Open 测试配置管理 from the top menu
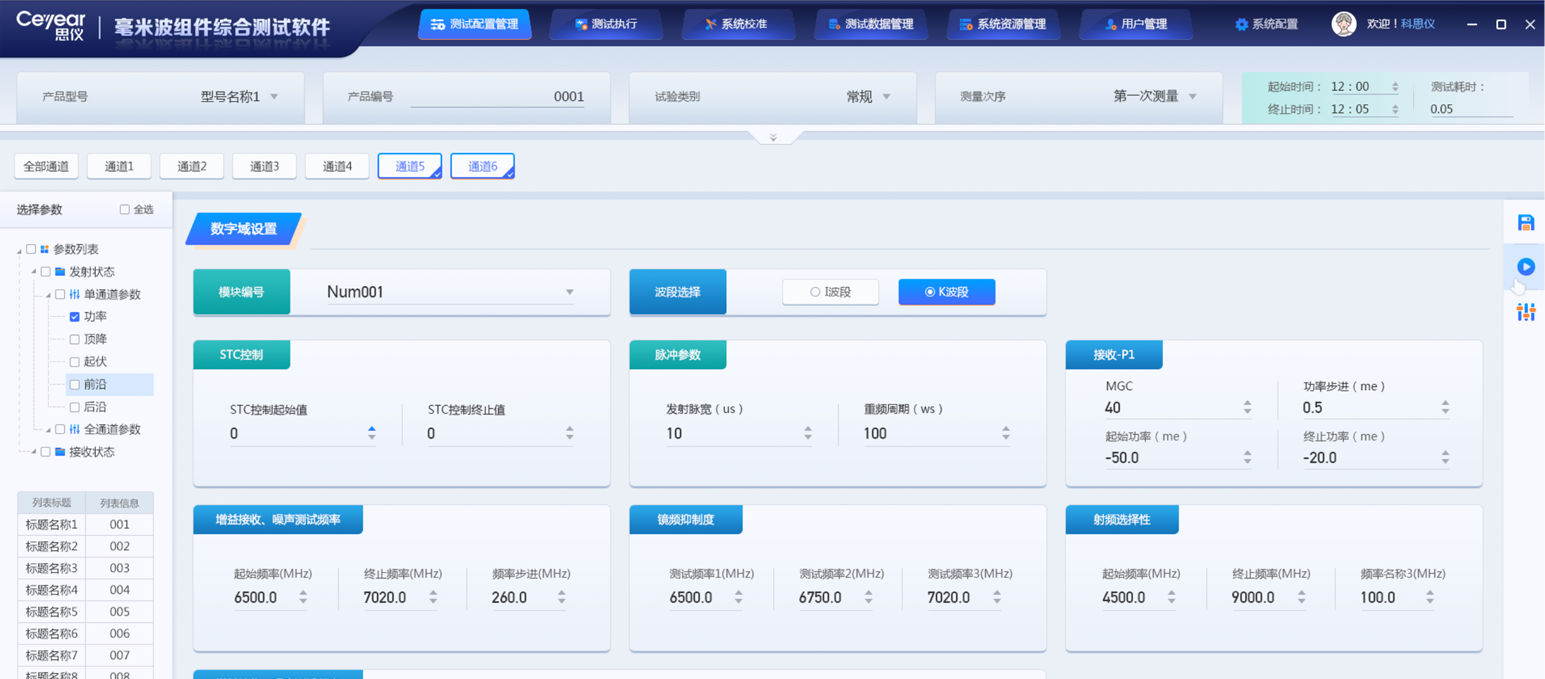This screenshot has height=679, width=1545. tap(475, 23)
